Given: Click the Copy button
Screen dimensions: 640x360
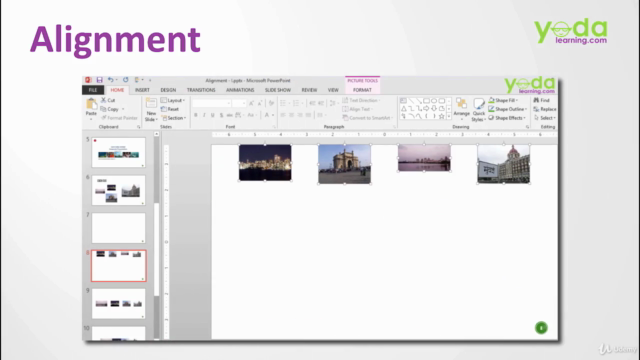Looking at the screenshot, I should pyautogui.click(x=110, y=109).
